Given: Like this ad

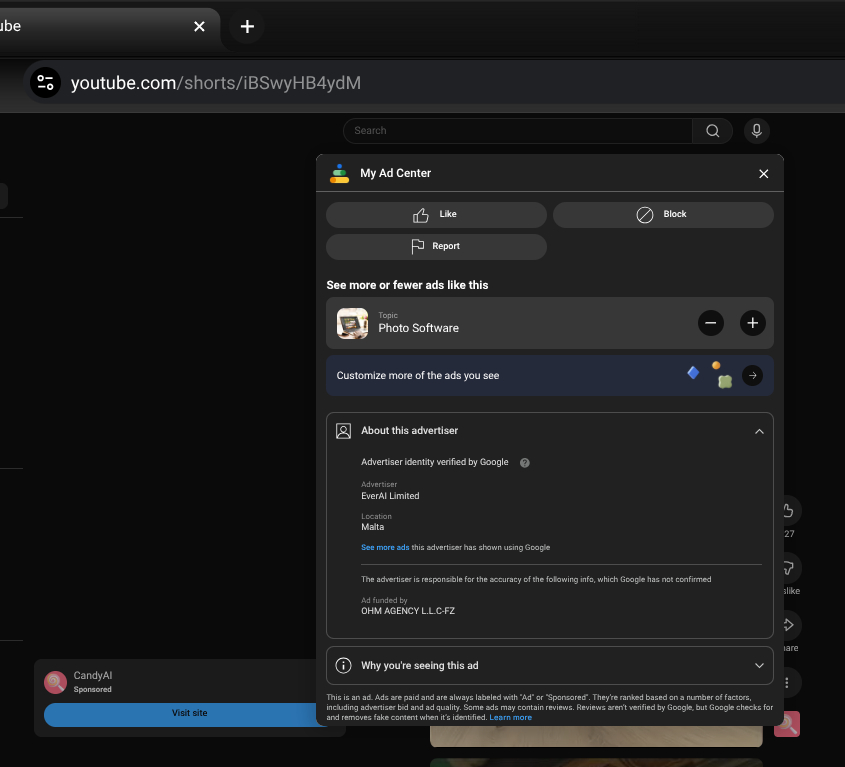Looking at the screenshot, I should tap(436, 215).
